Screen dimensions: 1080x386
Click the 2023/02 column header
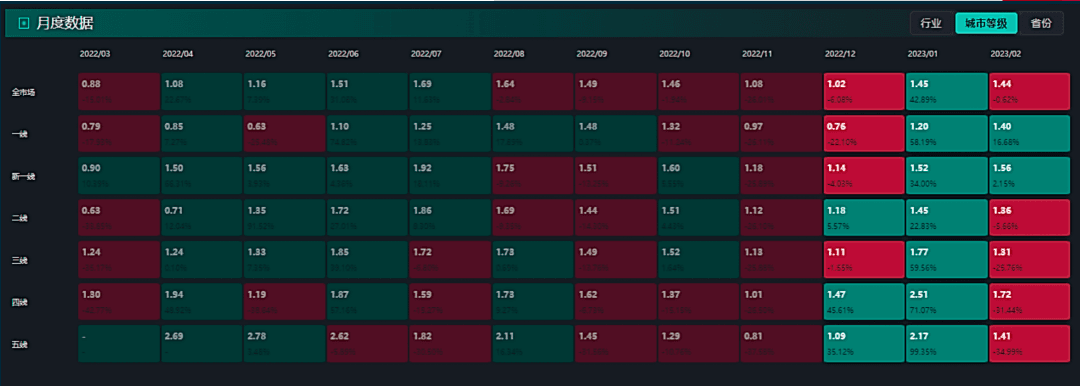tap(1005, 54)
